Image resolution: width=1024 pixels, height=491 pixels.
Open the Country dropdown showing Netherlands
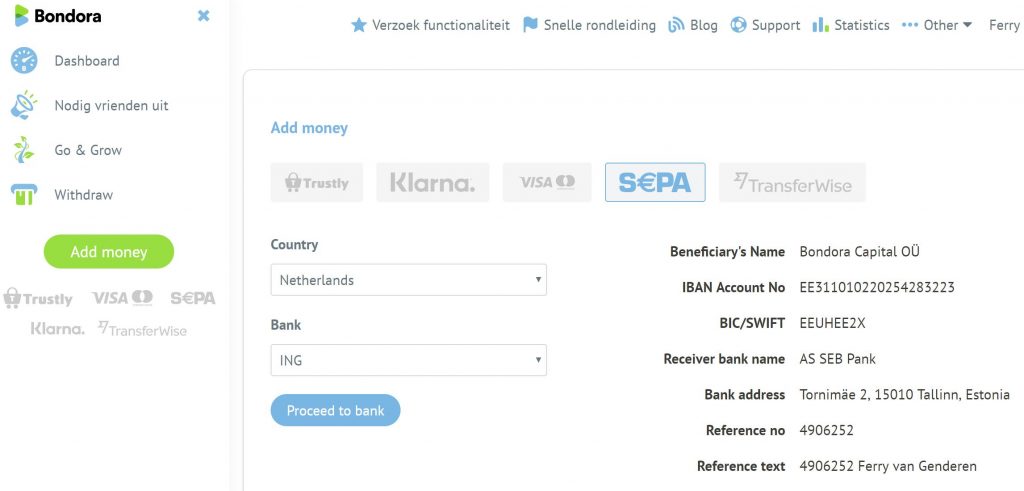pos(408,280)
